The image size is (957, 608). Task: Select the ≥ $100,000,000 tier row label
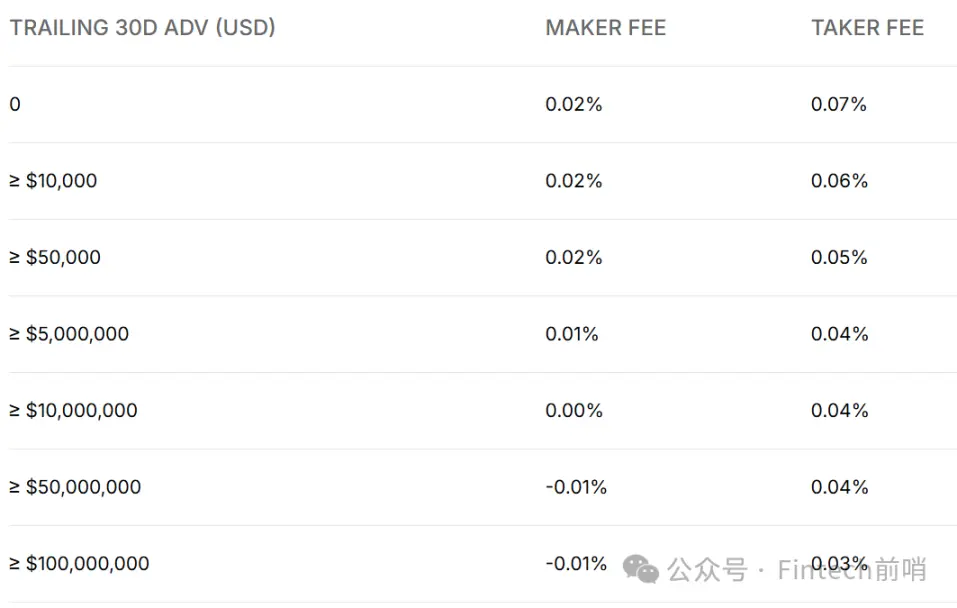[80, 564]
